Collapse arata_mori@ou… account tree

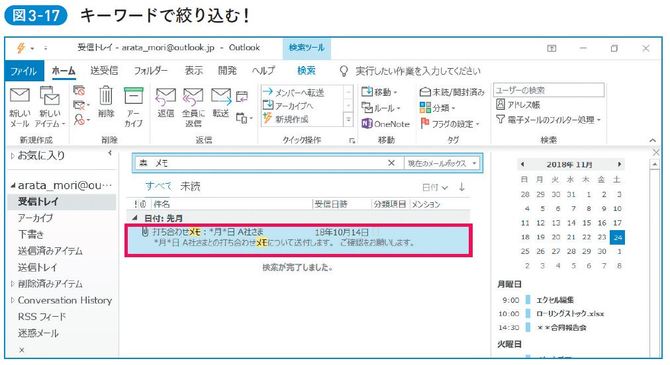(x=13, y=185)
